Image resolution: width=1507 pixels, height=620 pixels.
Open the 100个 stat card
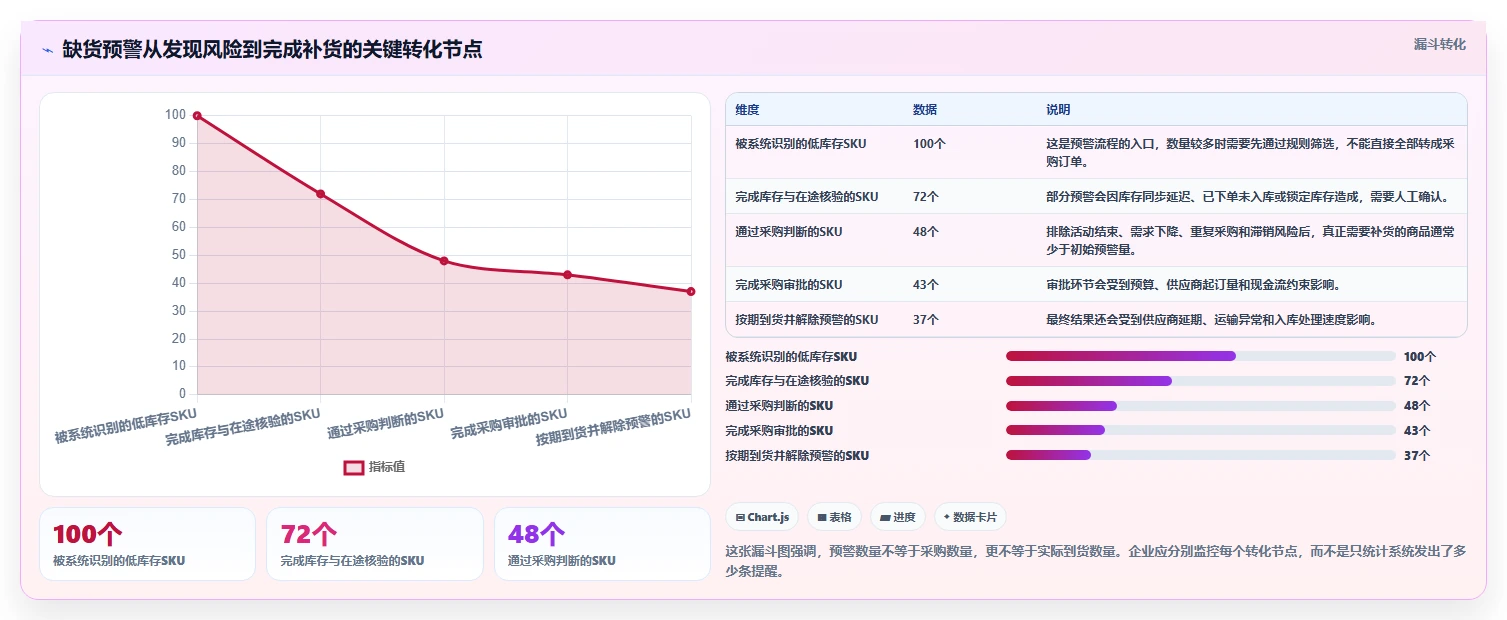[x=148, y=544]
